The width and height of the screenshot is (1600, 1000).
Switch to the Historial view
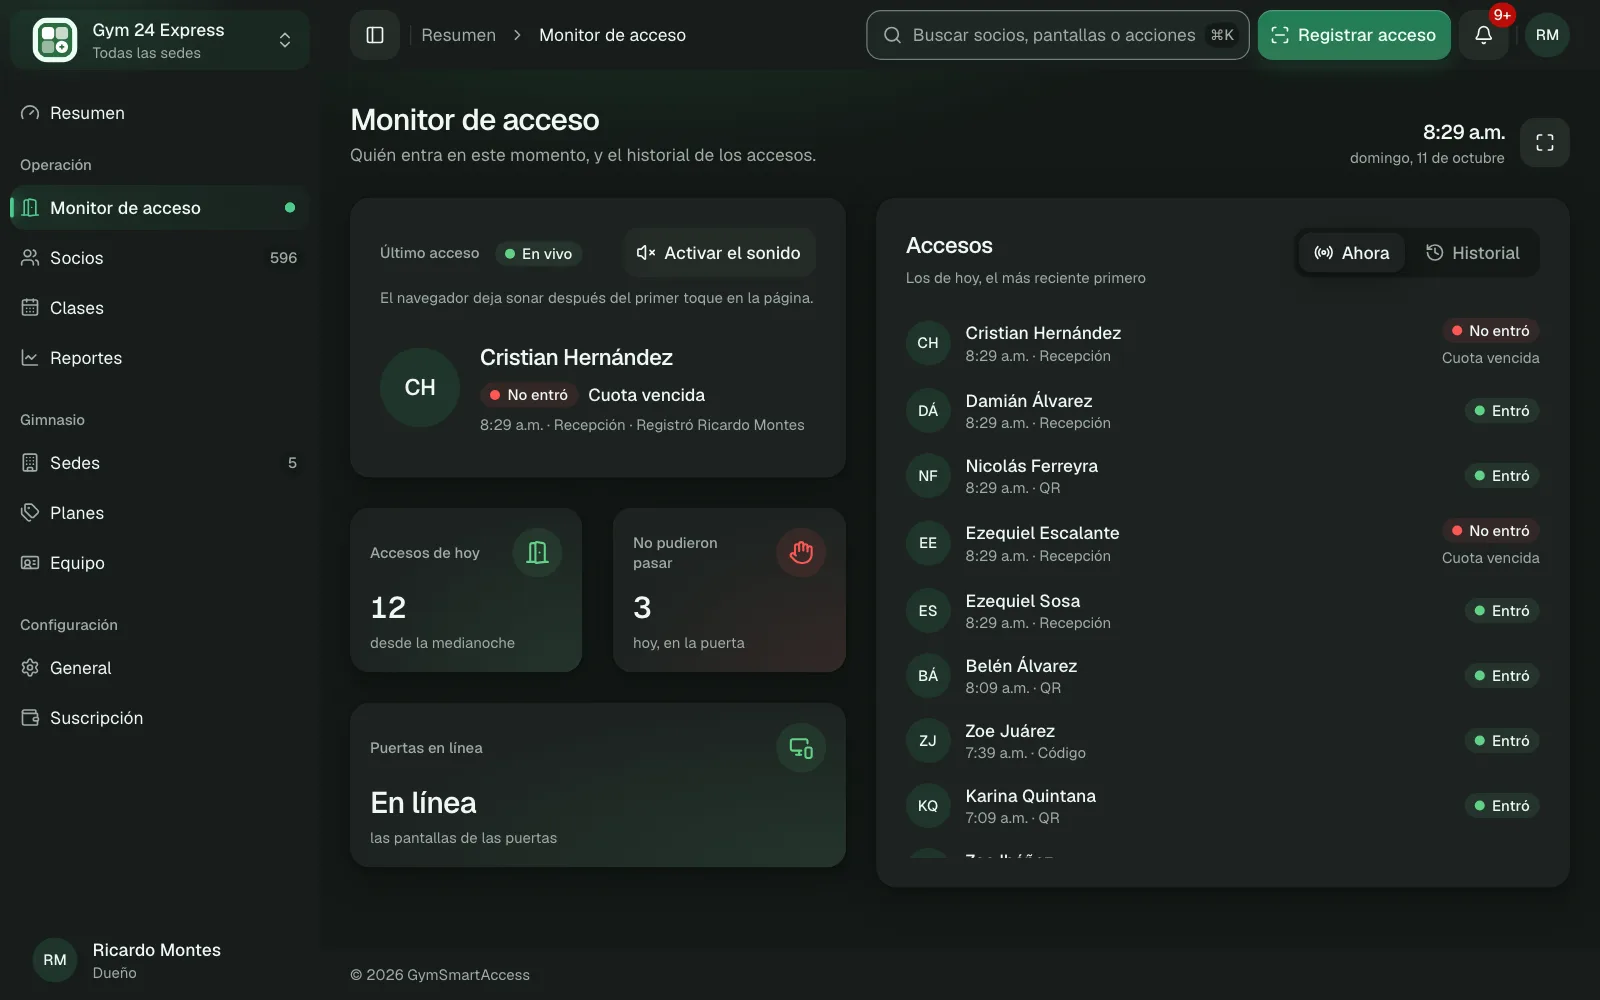[x=1472, y=253]
